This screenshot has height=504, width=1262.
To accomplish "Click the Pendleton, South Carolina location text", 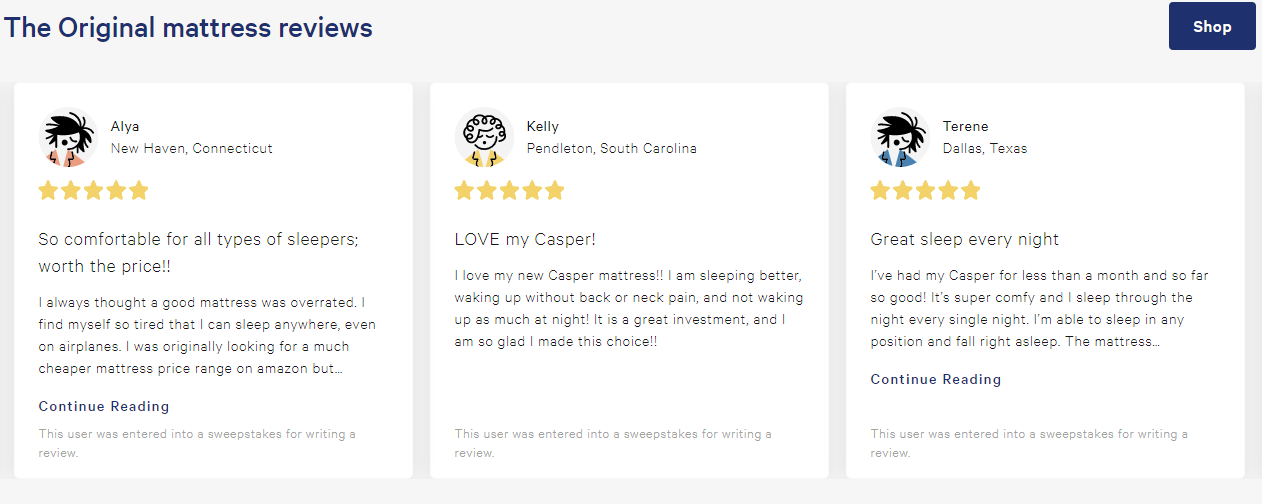I will pos(611,148).
